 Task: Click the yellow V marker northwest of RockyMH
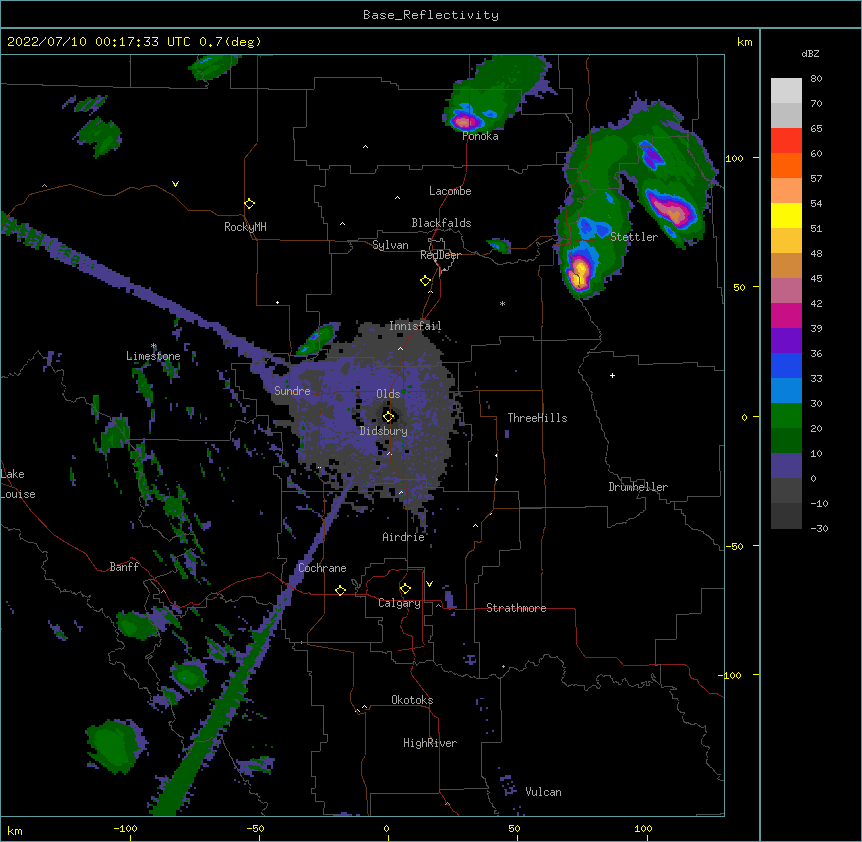(x=175, y=184)
